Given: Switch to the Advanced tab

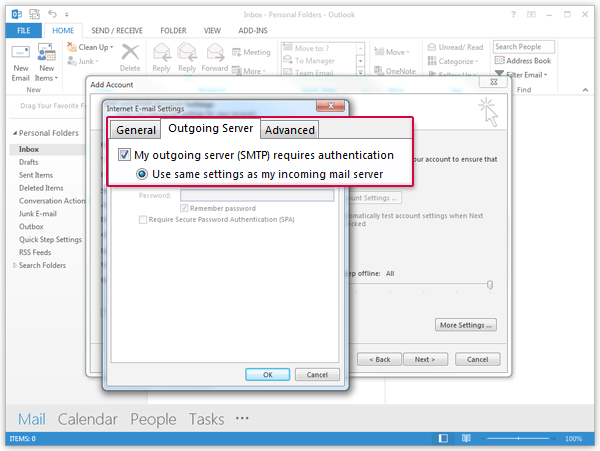Looking at the screenshot, I should pos(290,130).
